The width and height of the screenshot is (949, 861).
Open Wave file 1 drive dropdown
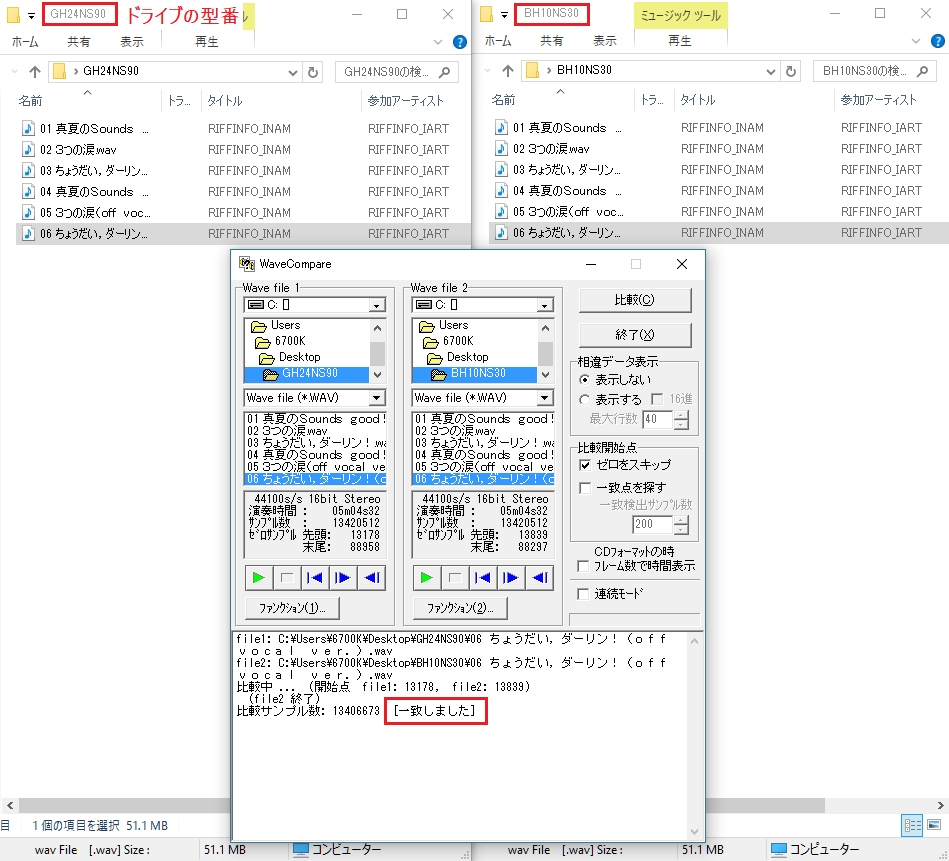pyautogui.click(x=376, y=305)
